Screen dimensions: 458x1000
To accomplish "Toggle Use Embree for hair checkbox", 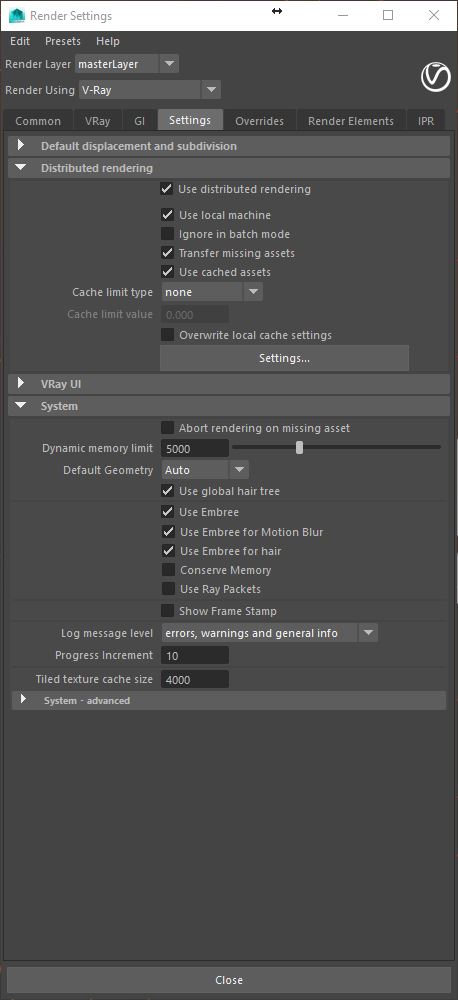I will [168, 550].
